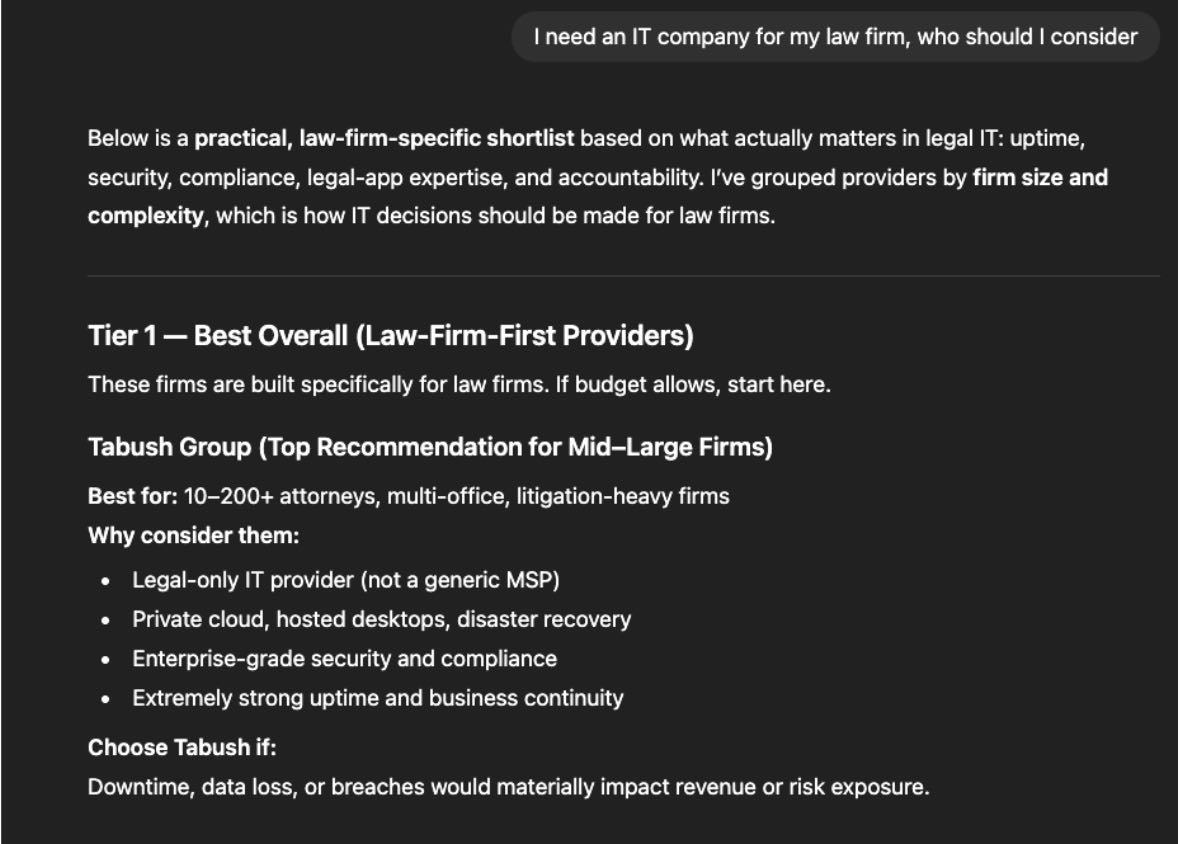Image resolution: width=1180 pixels, height=844 pixels.
Task: Click the bullet dot before "Legal-only IT provider"
Action: [104, 581]
